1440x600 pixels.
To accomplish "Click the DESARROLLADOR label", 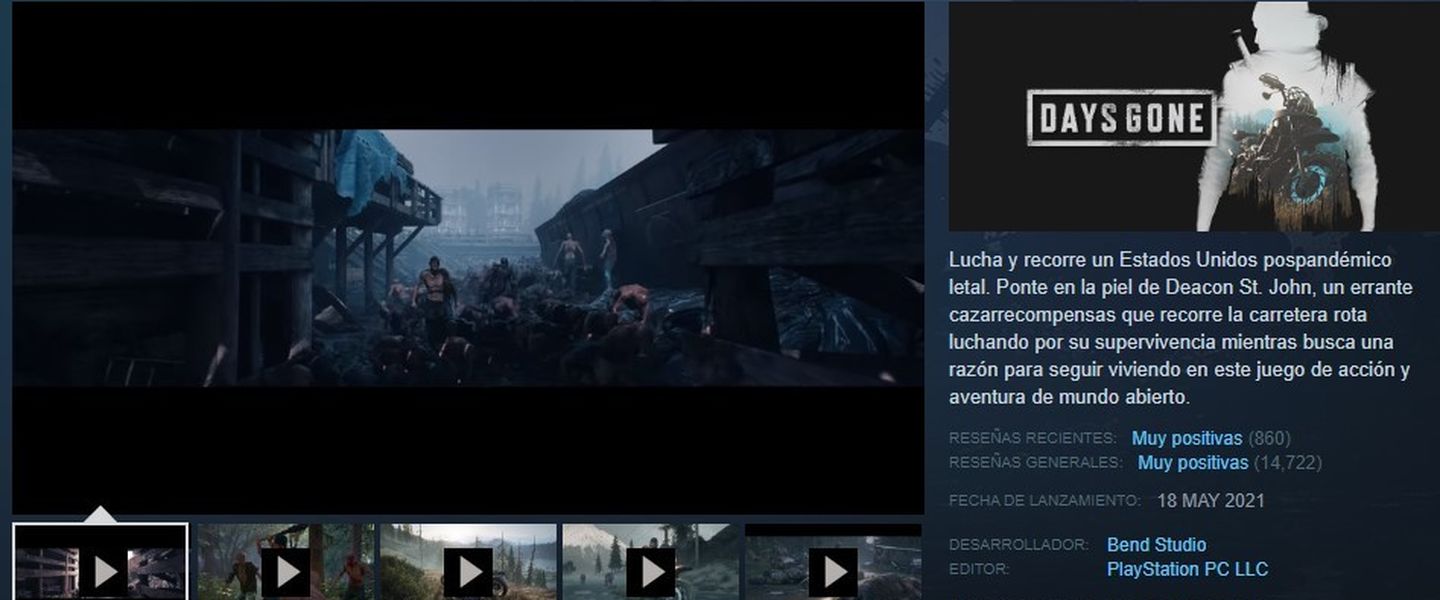I will pyautogui.click(x=1019, y=545).
